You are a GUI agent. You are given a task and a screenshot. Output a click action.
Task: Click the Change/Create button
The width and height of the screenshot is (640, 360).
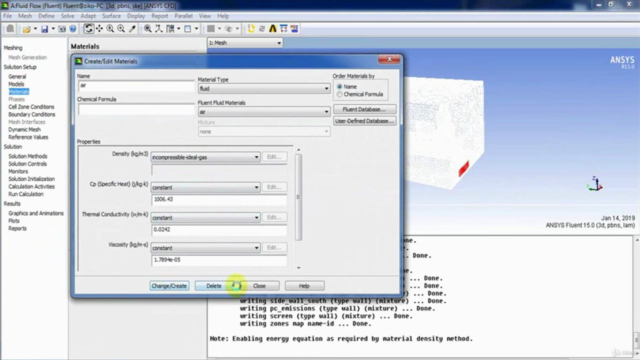[169, 286]
